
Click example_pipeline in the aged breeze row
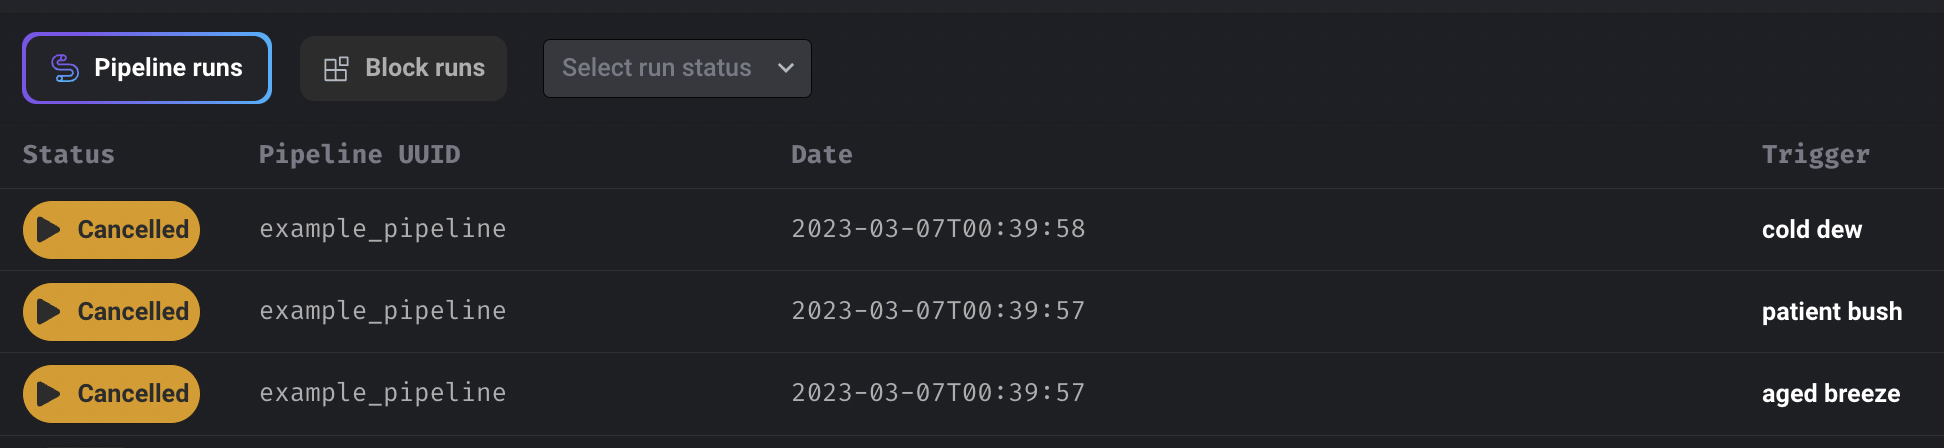pos(383,393)
